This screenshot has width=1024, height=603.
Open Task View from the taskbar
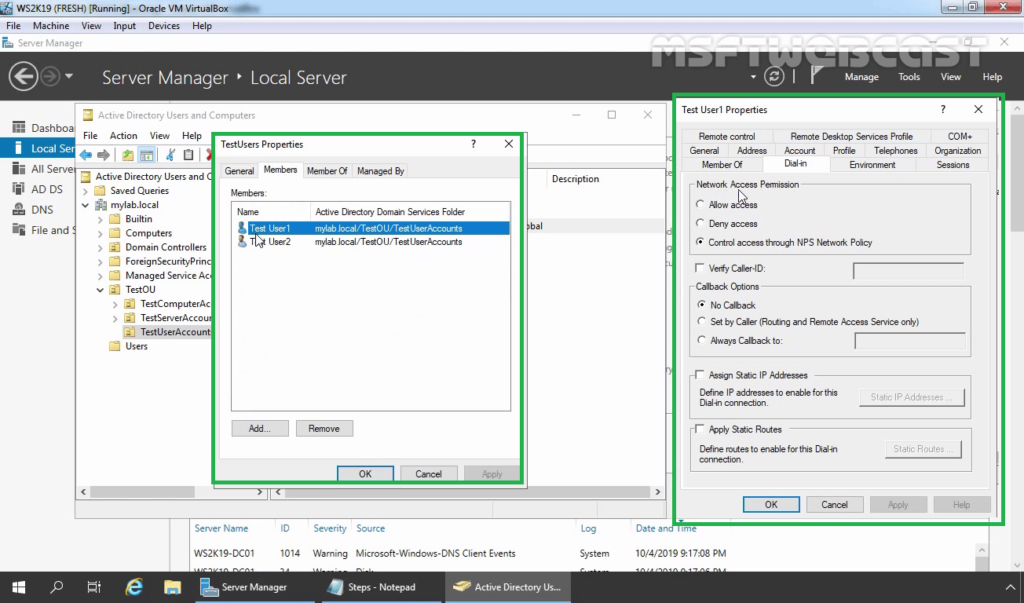click(x=94, y=587)
